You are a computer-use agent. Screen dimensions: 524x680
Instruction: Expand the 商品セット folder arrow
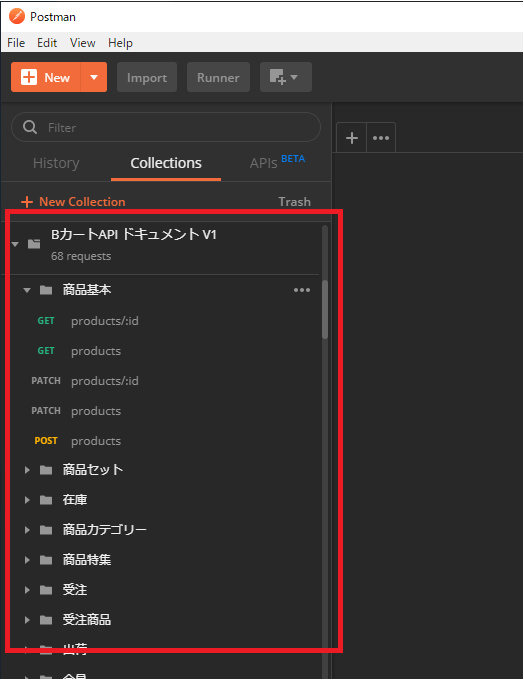pyautogui.click(x=27, y=470)
